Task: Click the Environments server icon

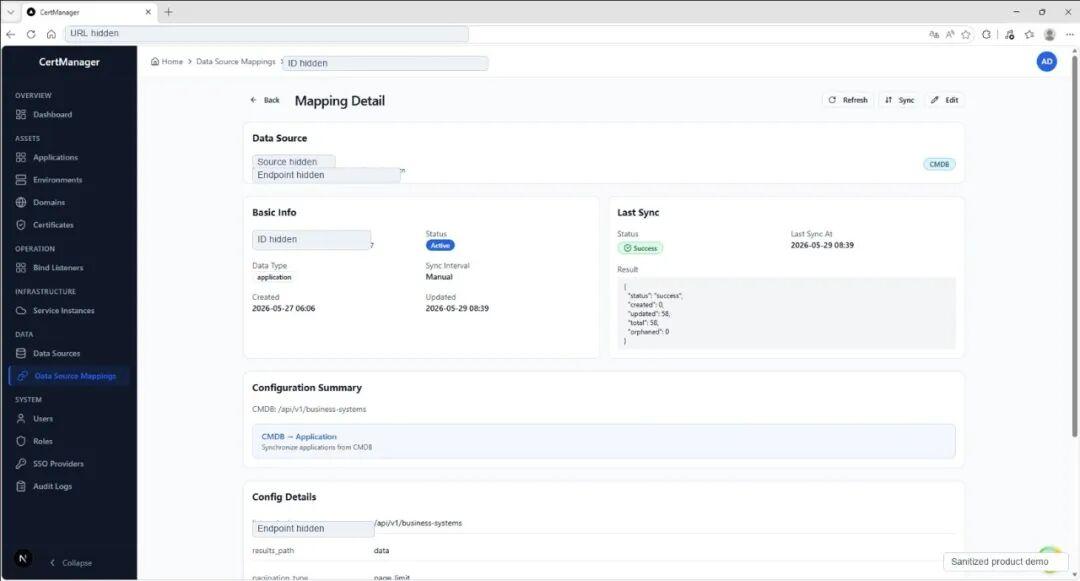Action: (21, 180)
